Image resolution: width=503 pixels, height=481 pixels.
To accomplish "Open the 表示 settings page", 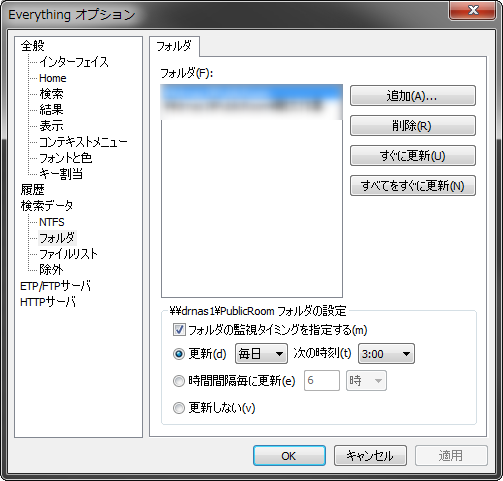I will pyautogui.click(x=51, y=126).
